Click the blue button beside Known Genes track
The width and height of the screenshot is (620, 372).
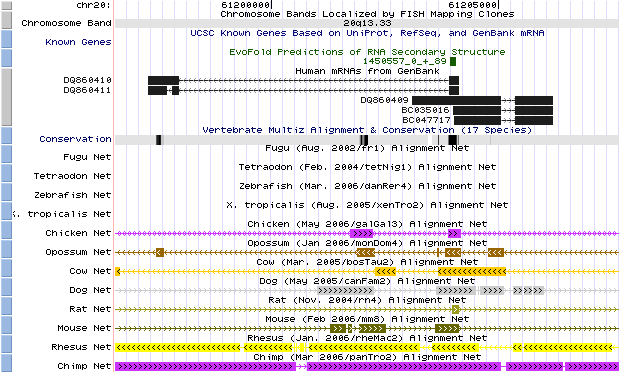[6, 39]
